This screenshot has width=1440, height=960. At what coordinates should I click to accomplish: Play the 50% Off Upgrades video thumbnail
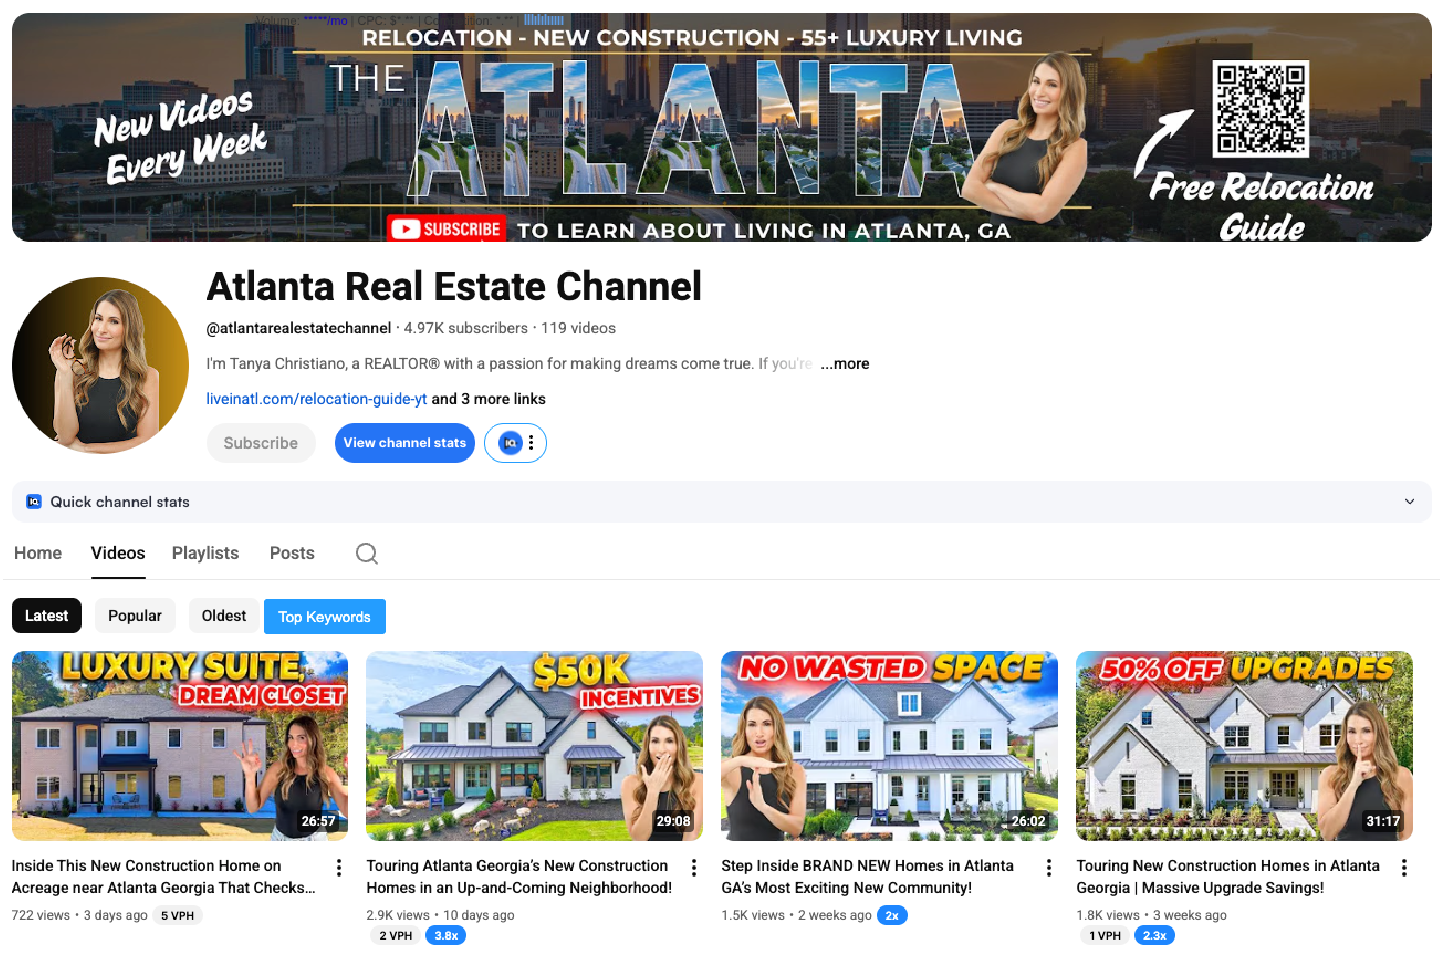1245,746
